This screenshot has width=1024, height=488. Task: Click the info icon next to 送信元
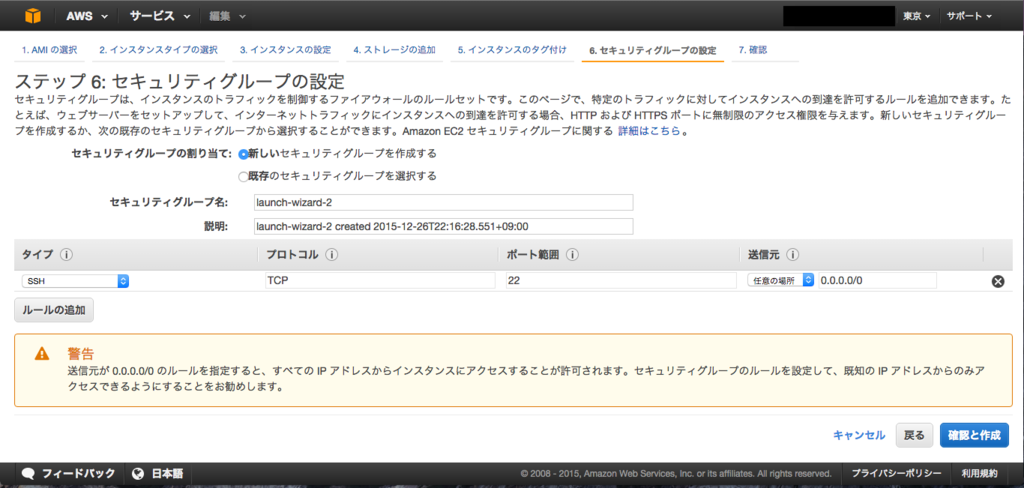click(793, 255)
